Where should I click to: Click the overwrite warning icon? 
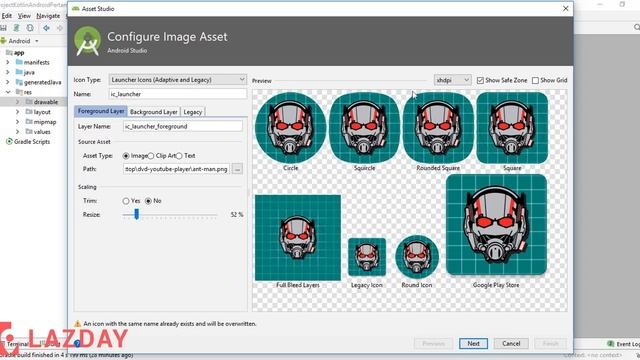tap(77, 324)
